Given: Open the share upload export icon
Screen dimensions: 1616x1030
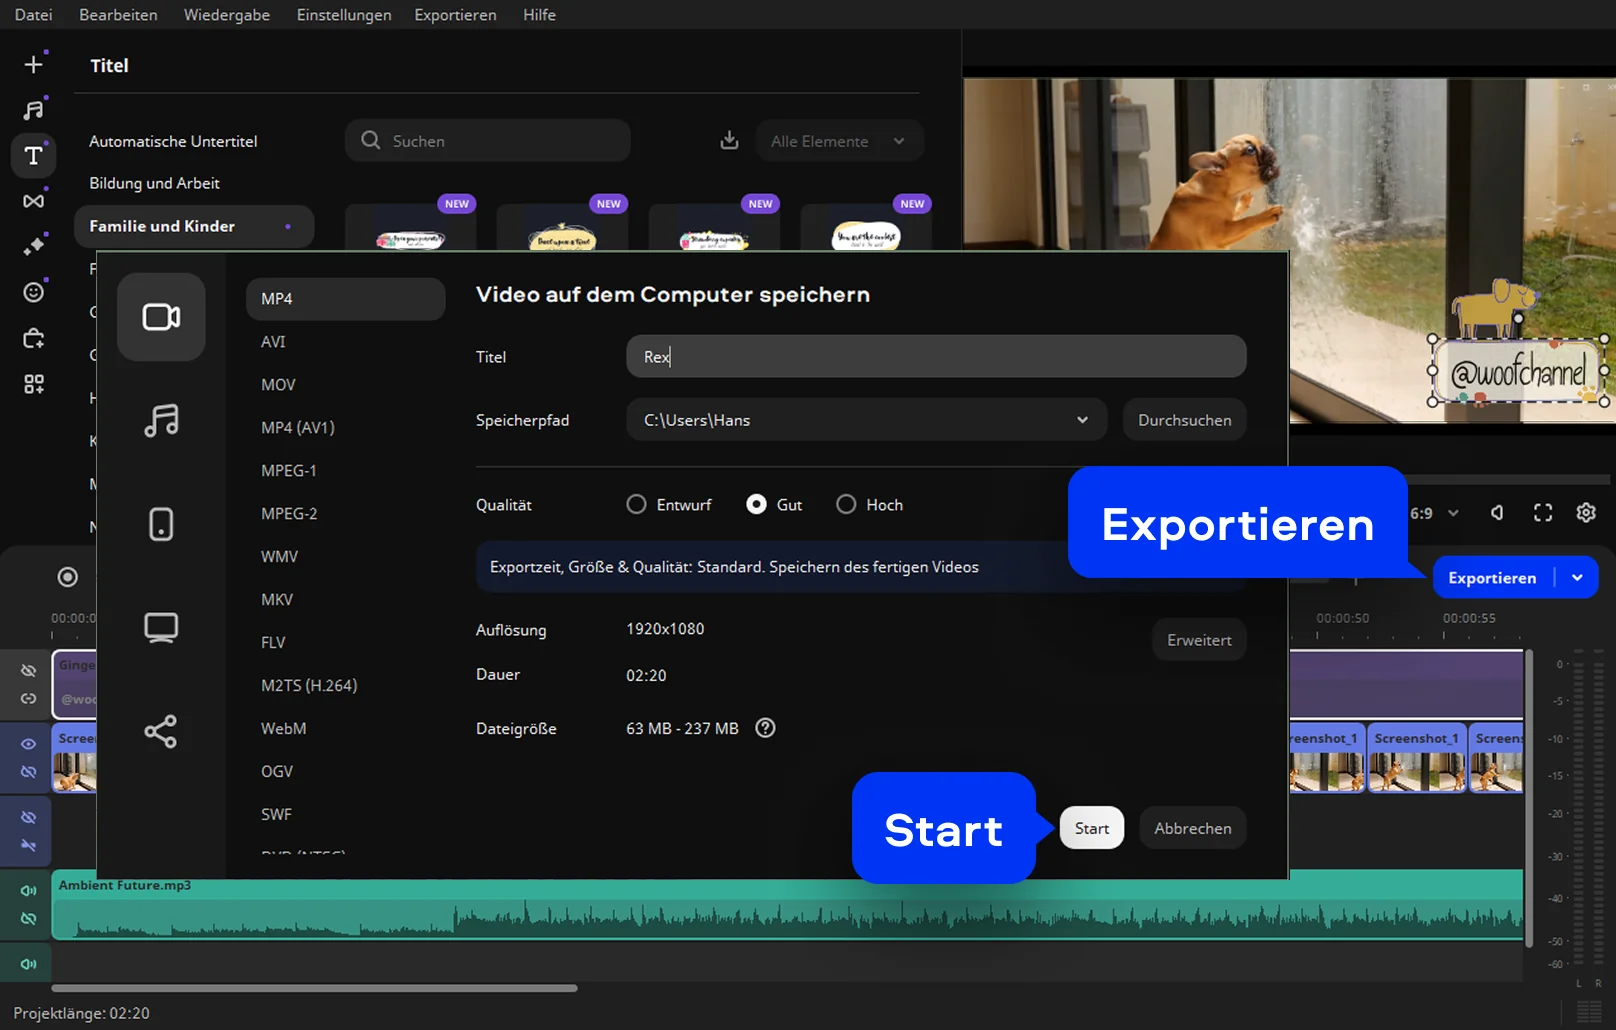Looking at the screenshot, I should [161, 732].
